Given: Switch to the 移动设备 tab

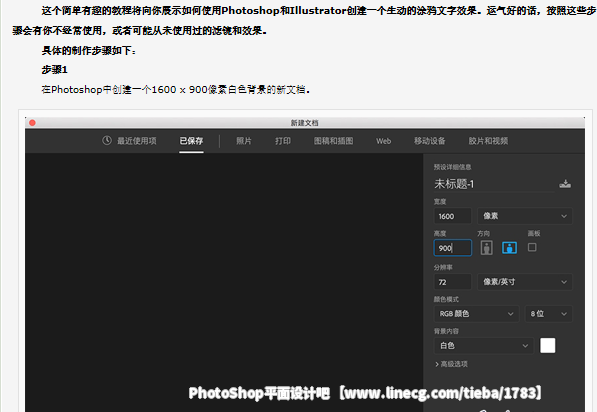Looking at the screenshot, I should [429, 141].
